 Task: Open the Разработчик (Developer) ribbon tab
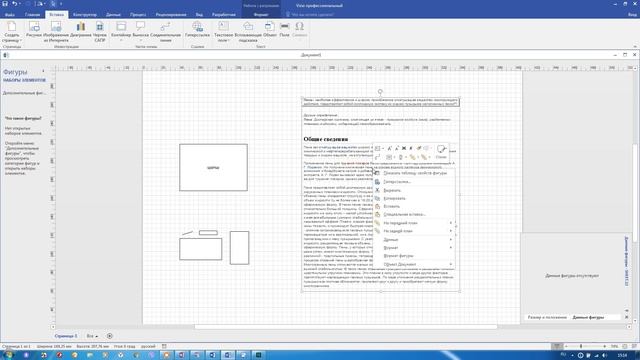224,14
